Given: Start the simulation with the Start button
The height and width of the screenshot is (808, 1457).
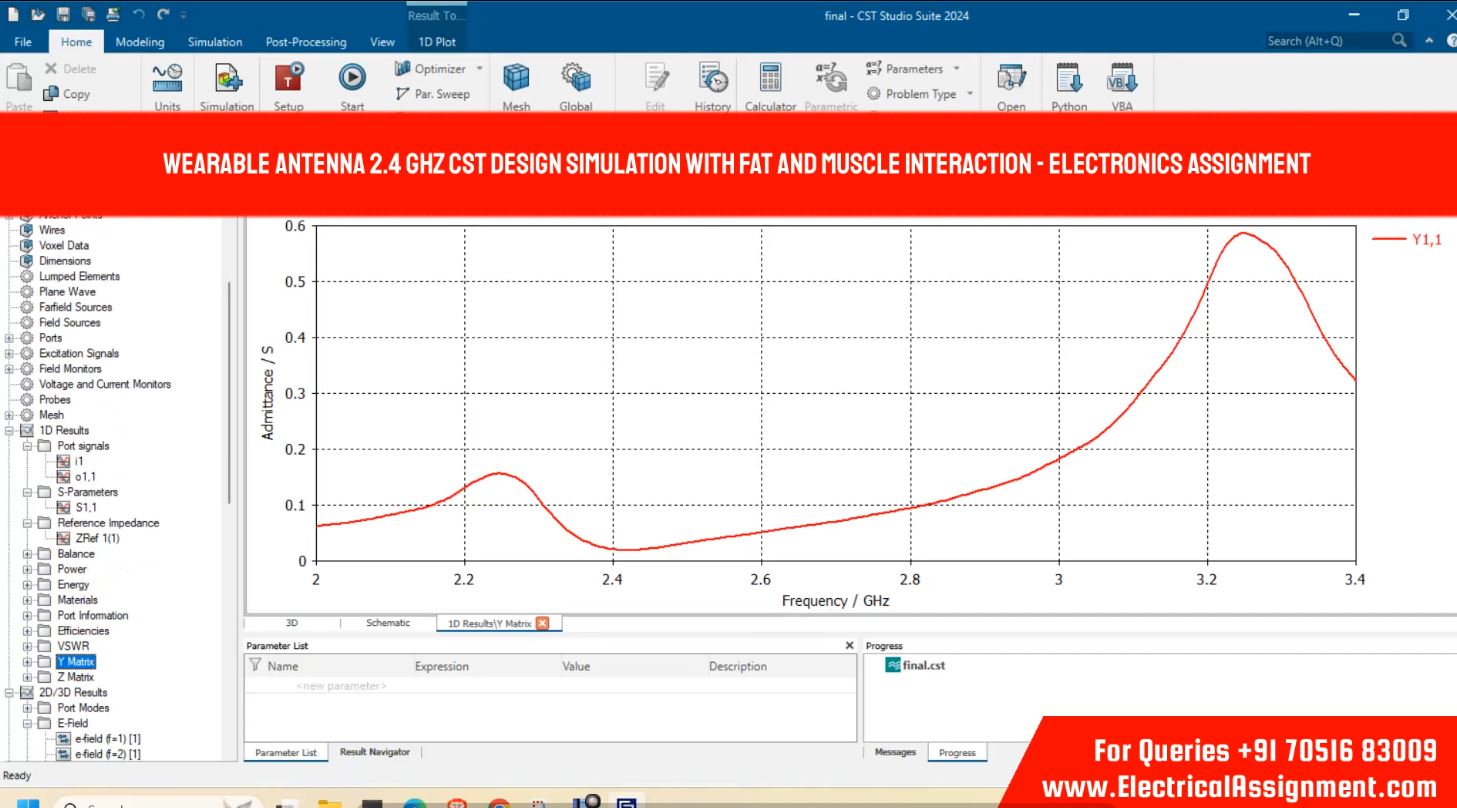Looking at the screenshot, I should [351, 78].
